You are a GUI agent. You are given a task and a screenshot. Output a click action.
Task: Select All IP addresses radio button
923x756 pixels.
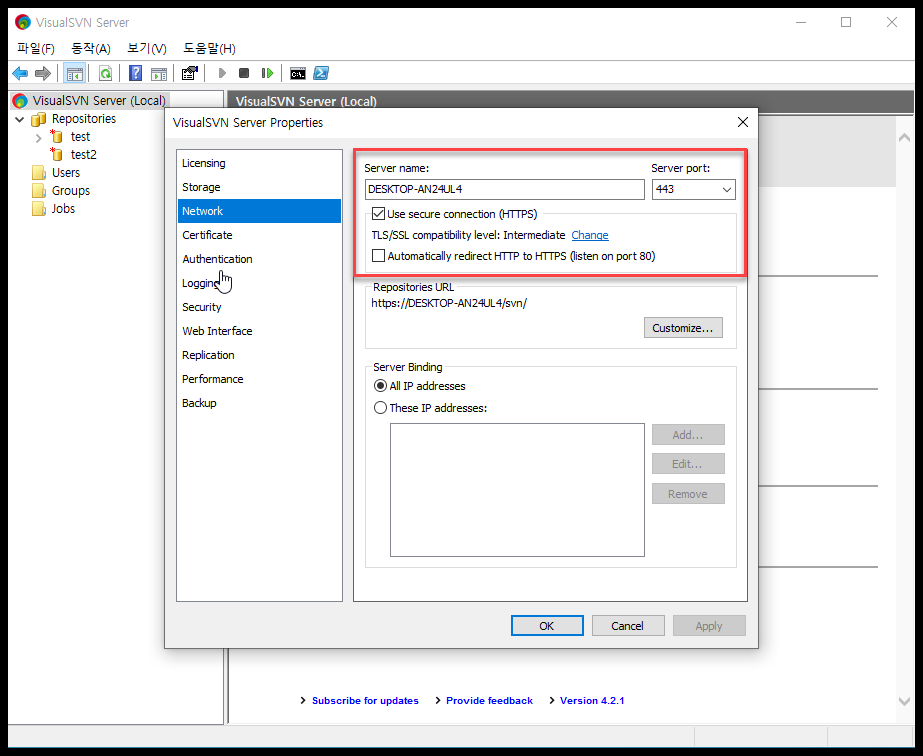(x=380, y=386)
